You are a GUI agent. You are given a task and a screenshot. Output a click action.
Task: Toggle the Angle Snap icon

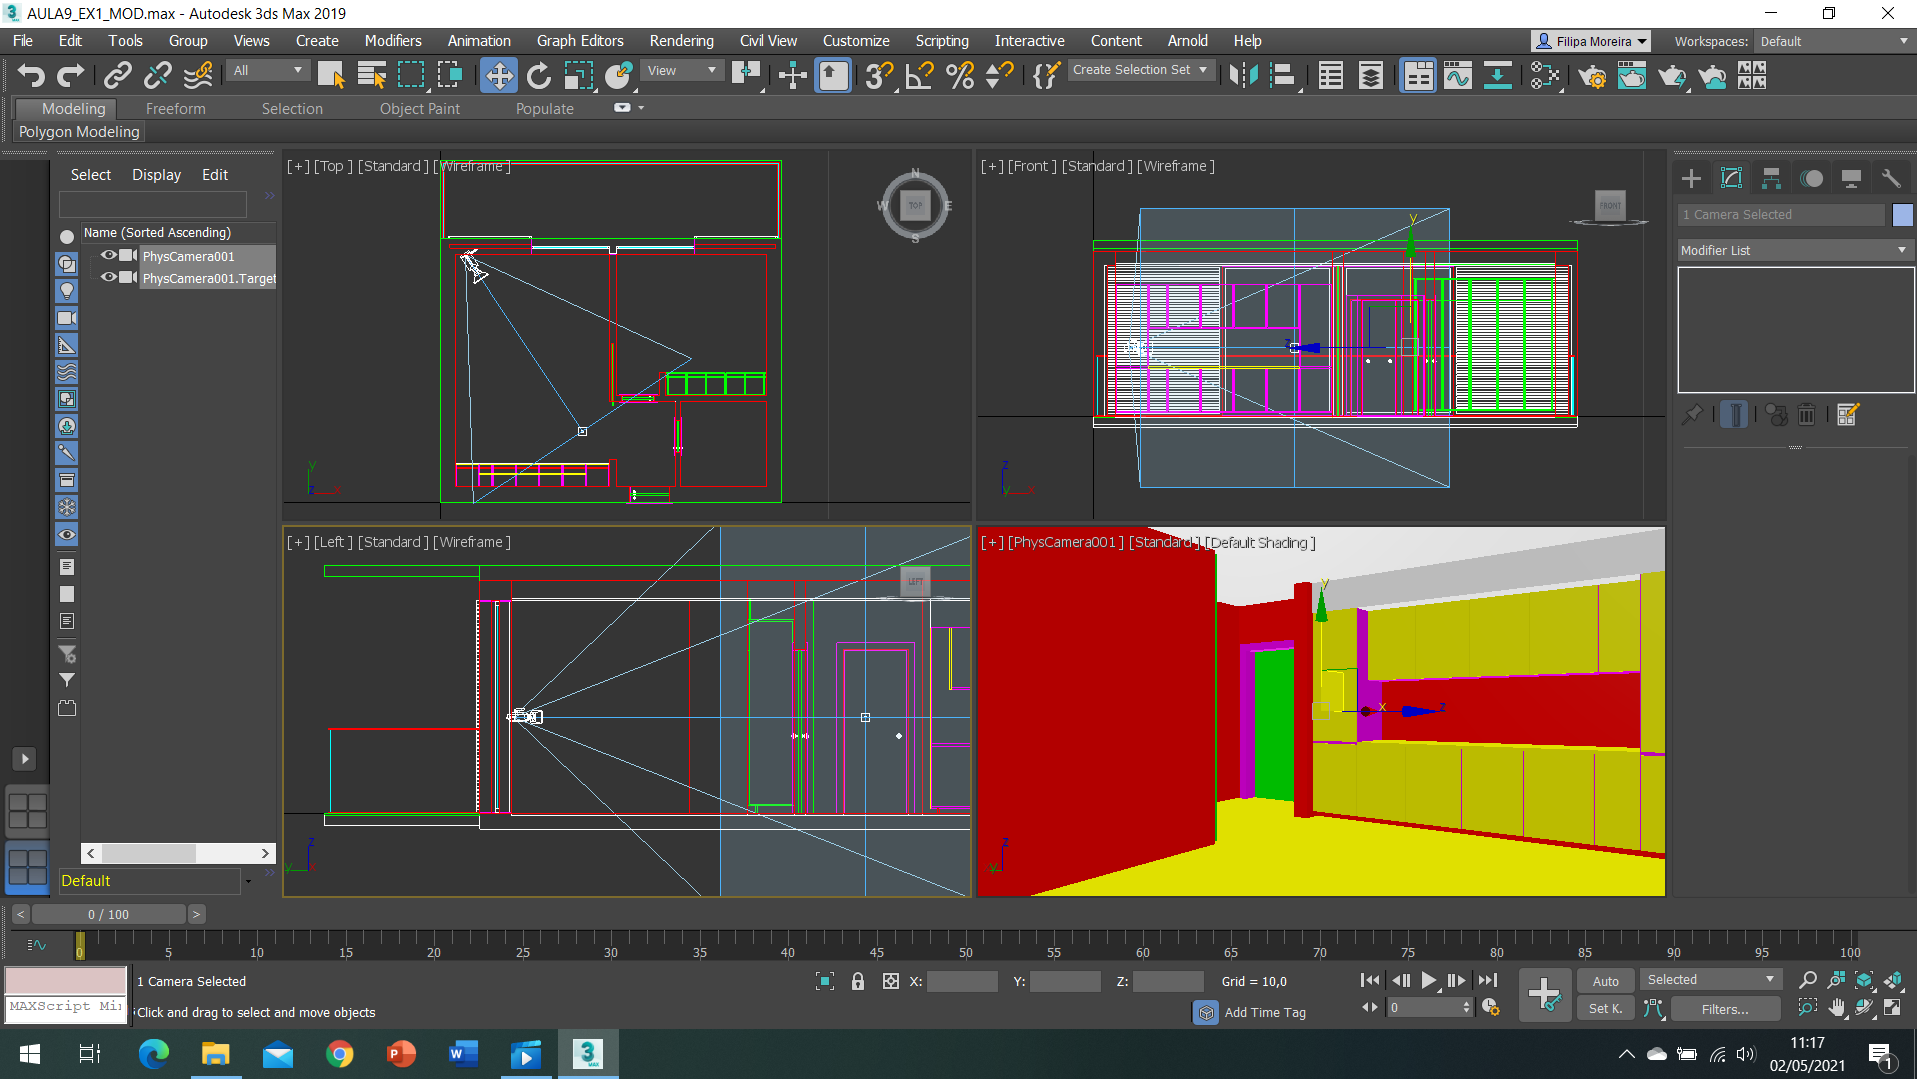(x=918, y=76)
